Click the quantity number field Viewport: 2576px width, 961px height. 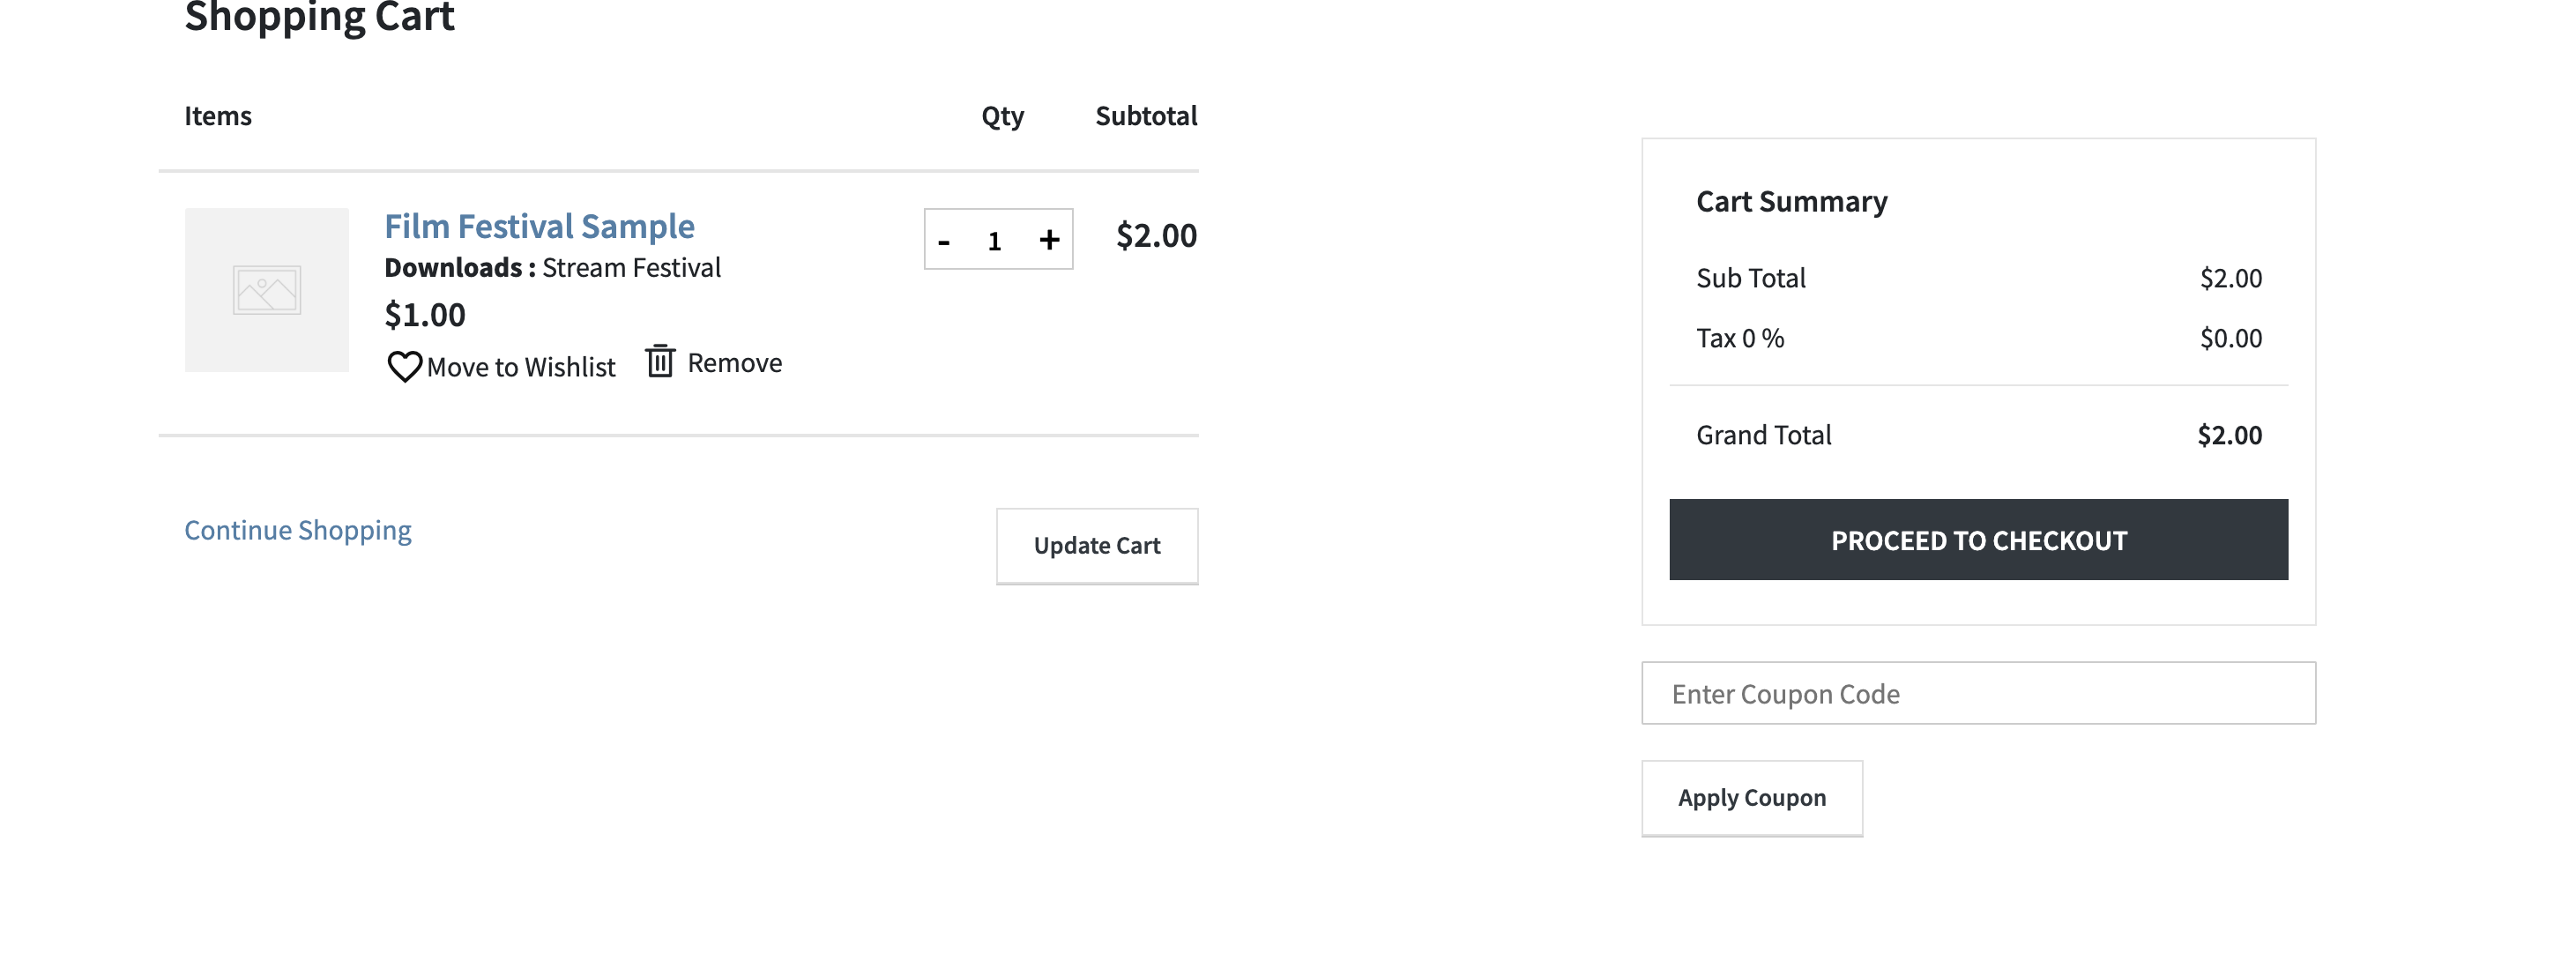tap(994, 241)
